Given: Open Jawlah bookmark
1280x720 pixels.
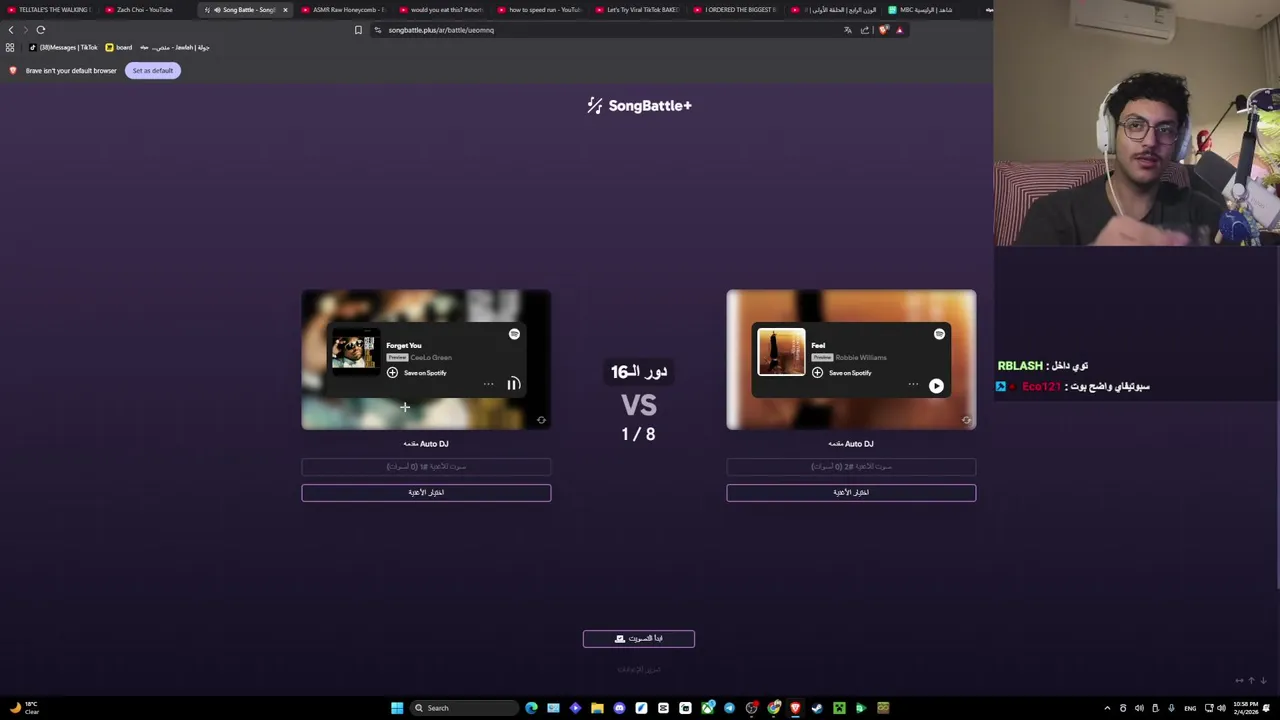Looking at the screenshot, I should 174,47.
